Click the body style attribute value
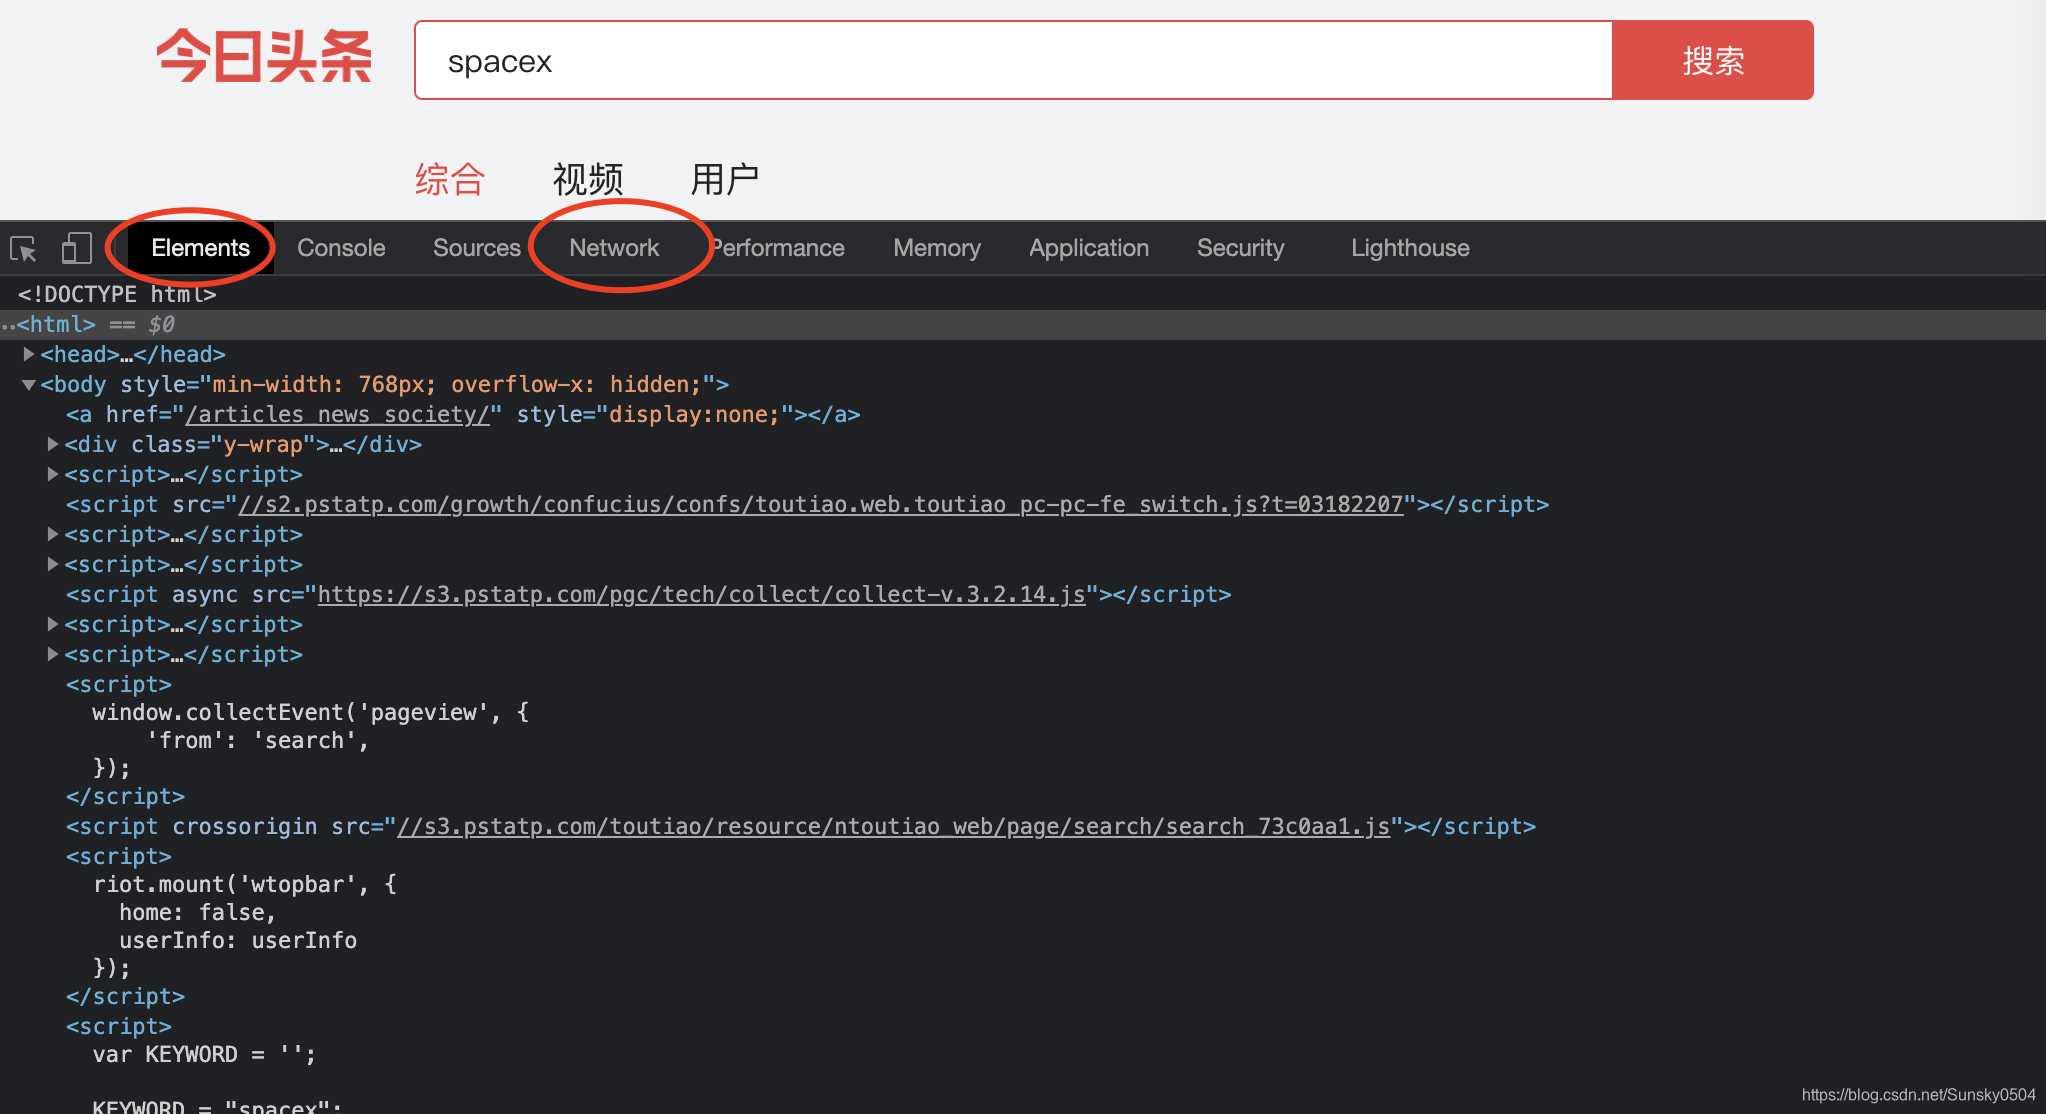This screenshot has width=2046, height=1114. (457, 384)
